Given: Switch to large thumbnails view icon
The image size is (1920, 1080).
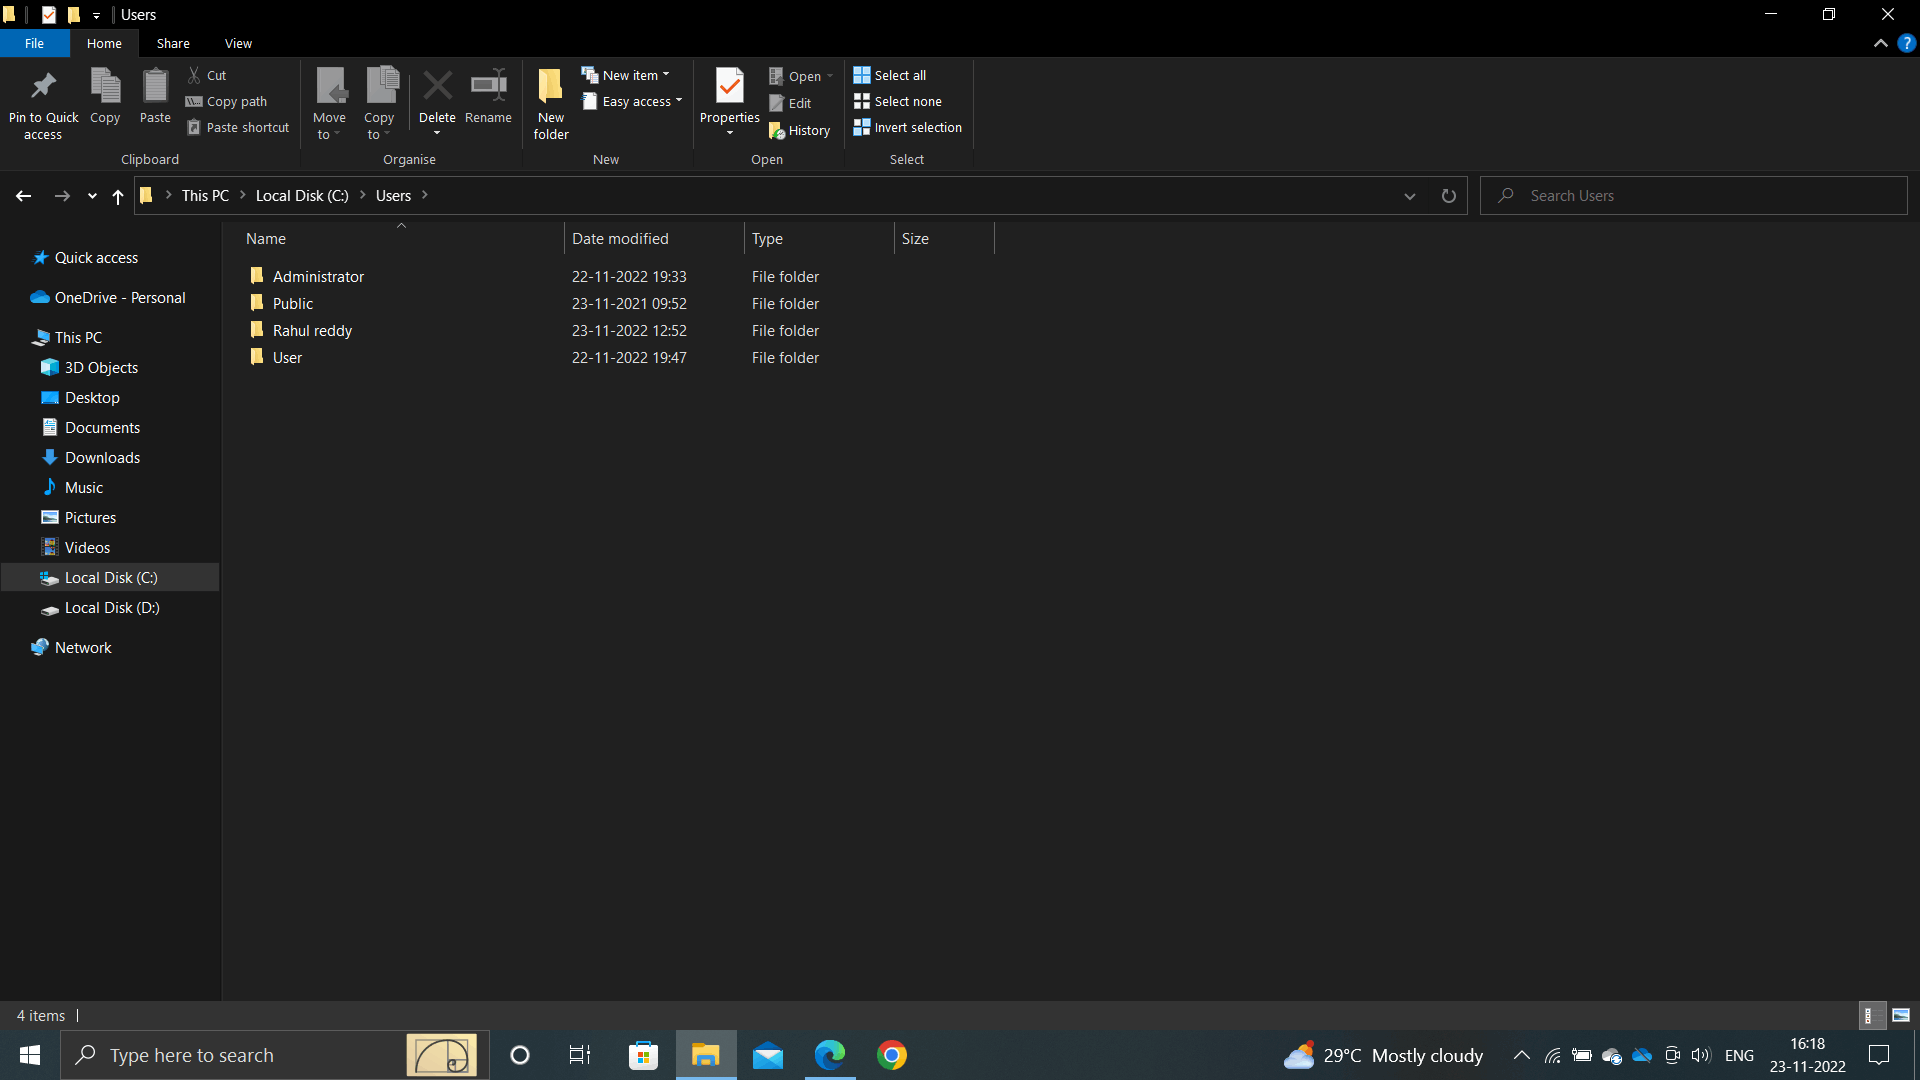Looking at the screenshot, I should pos(1901,1015).
